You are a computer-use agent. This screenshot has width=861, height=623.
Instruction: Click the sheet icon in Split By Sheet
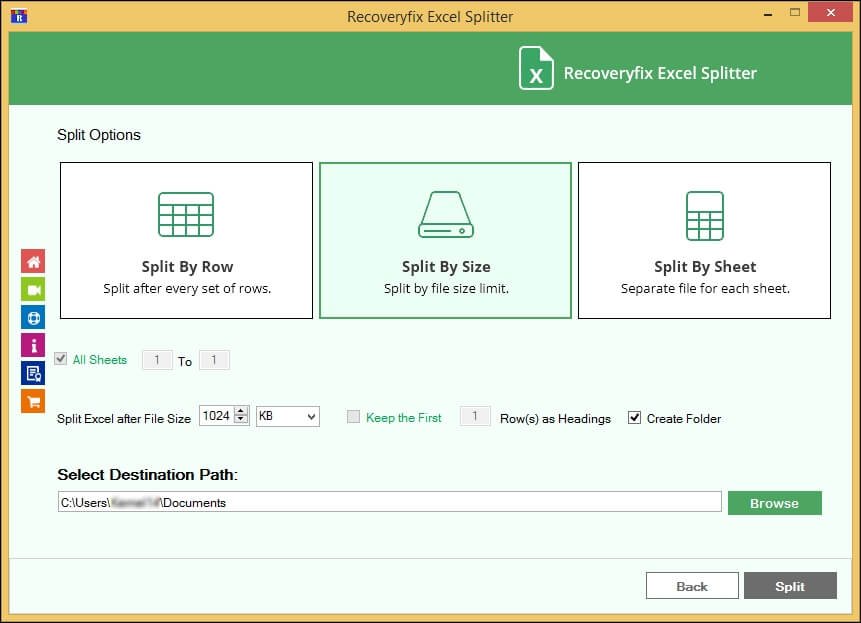pos(705,216)
